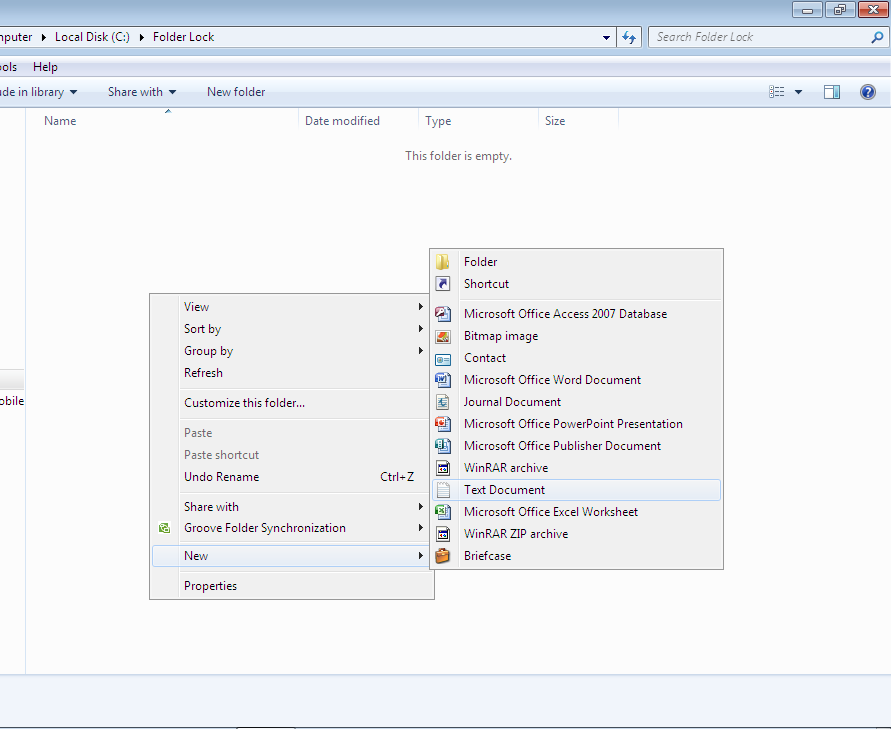The height and width of the screenshot is (729, 891).
Task: Open the address bar history dropdown
Action: [x=606, y=38]
